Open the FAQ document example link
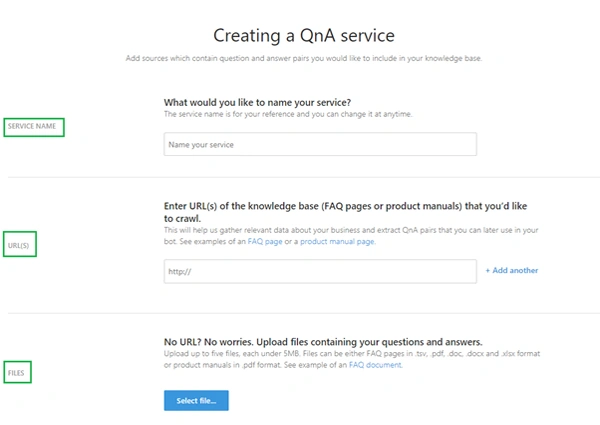 coord(375,365)
